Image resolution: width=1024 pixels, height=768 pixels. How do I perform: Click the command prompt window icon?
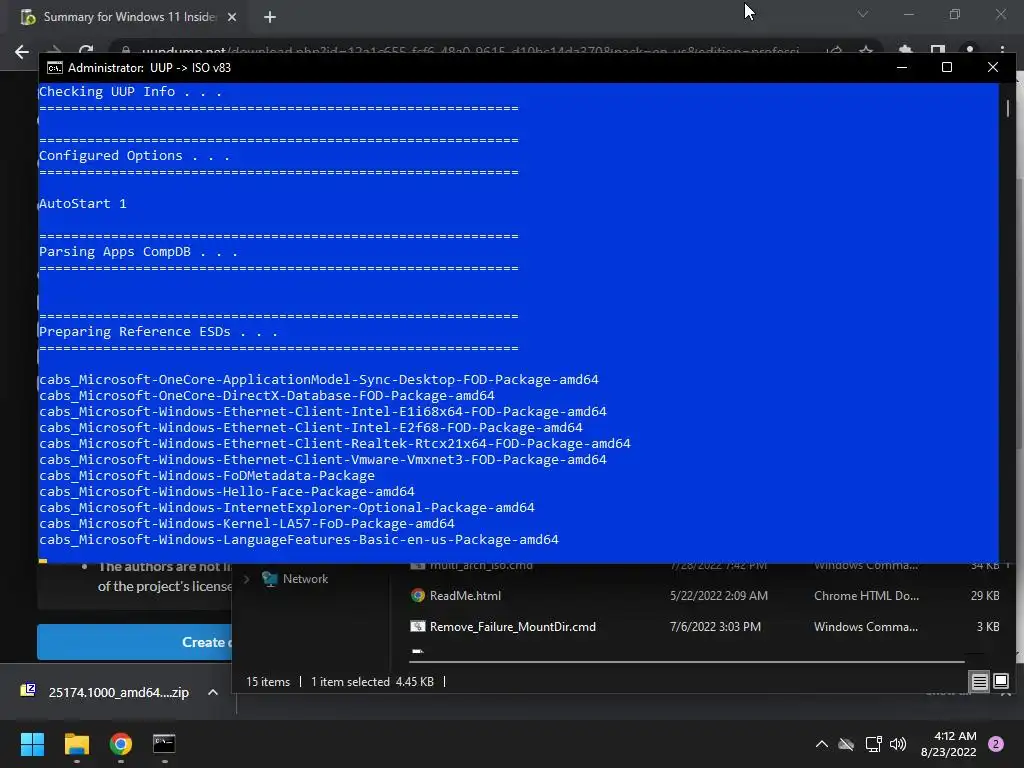click(55, 68)
